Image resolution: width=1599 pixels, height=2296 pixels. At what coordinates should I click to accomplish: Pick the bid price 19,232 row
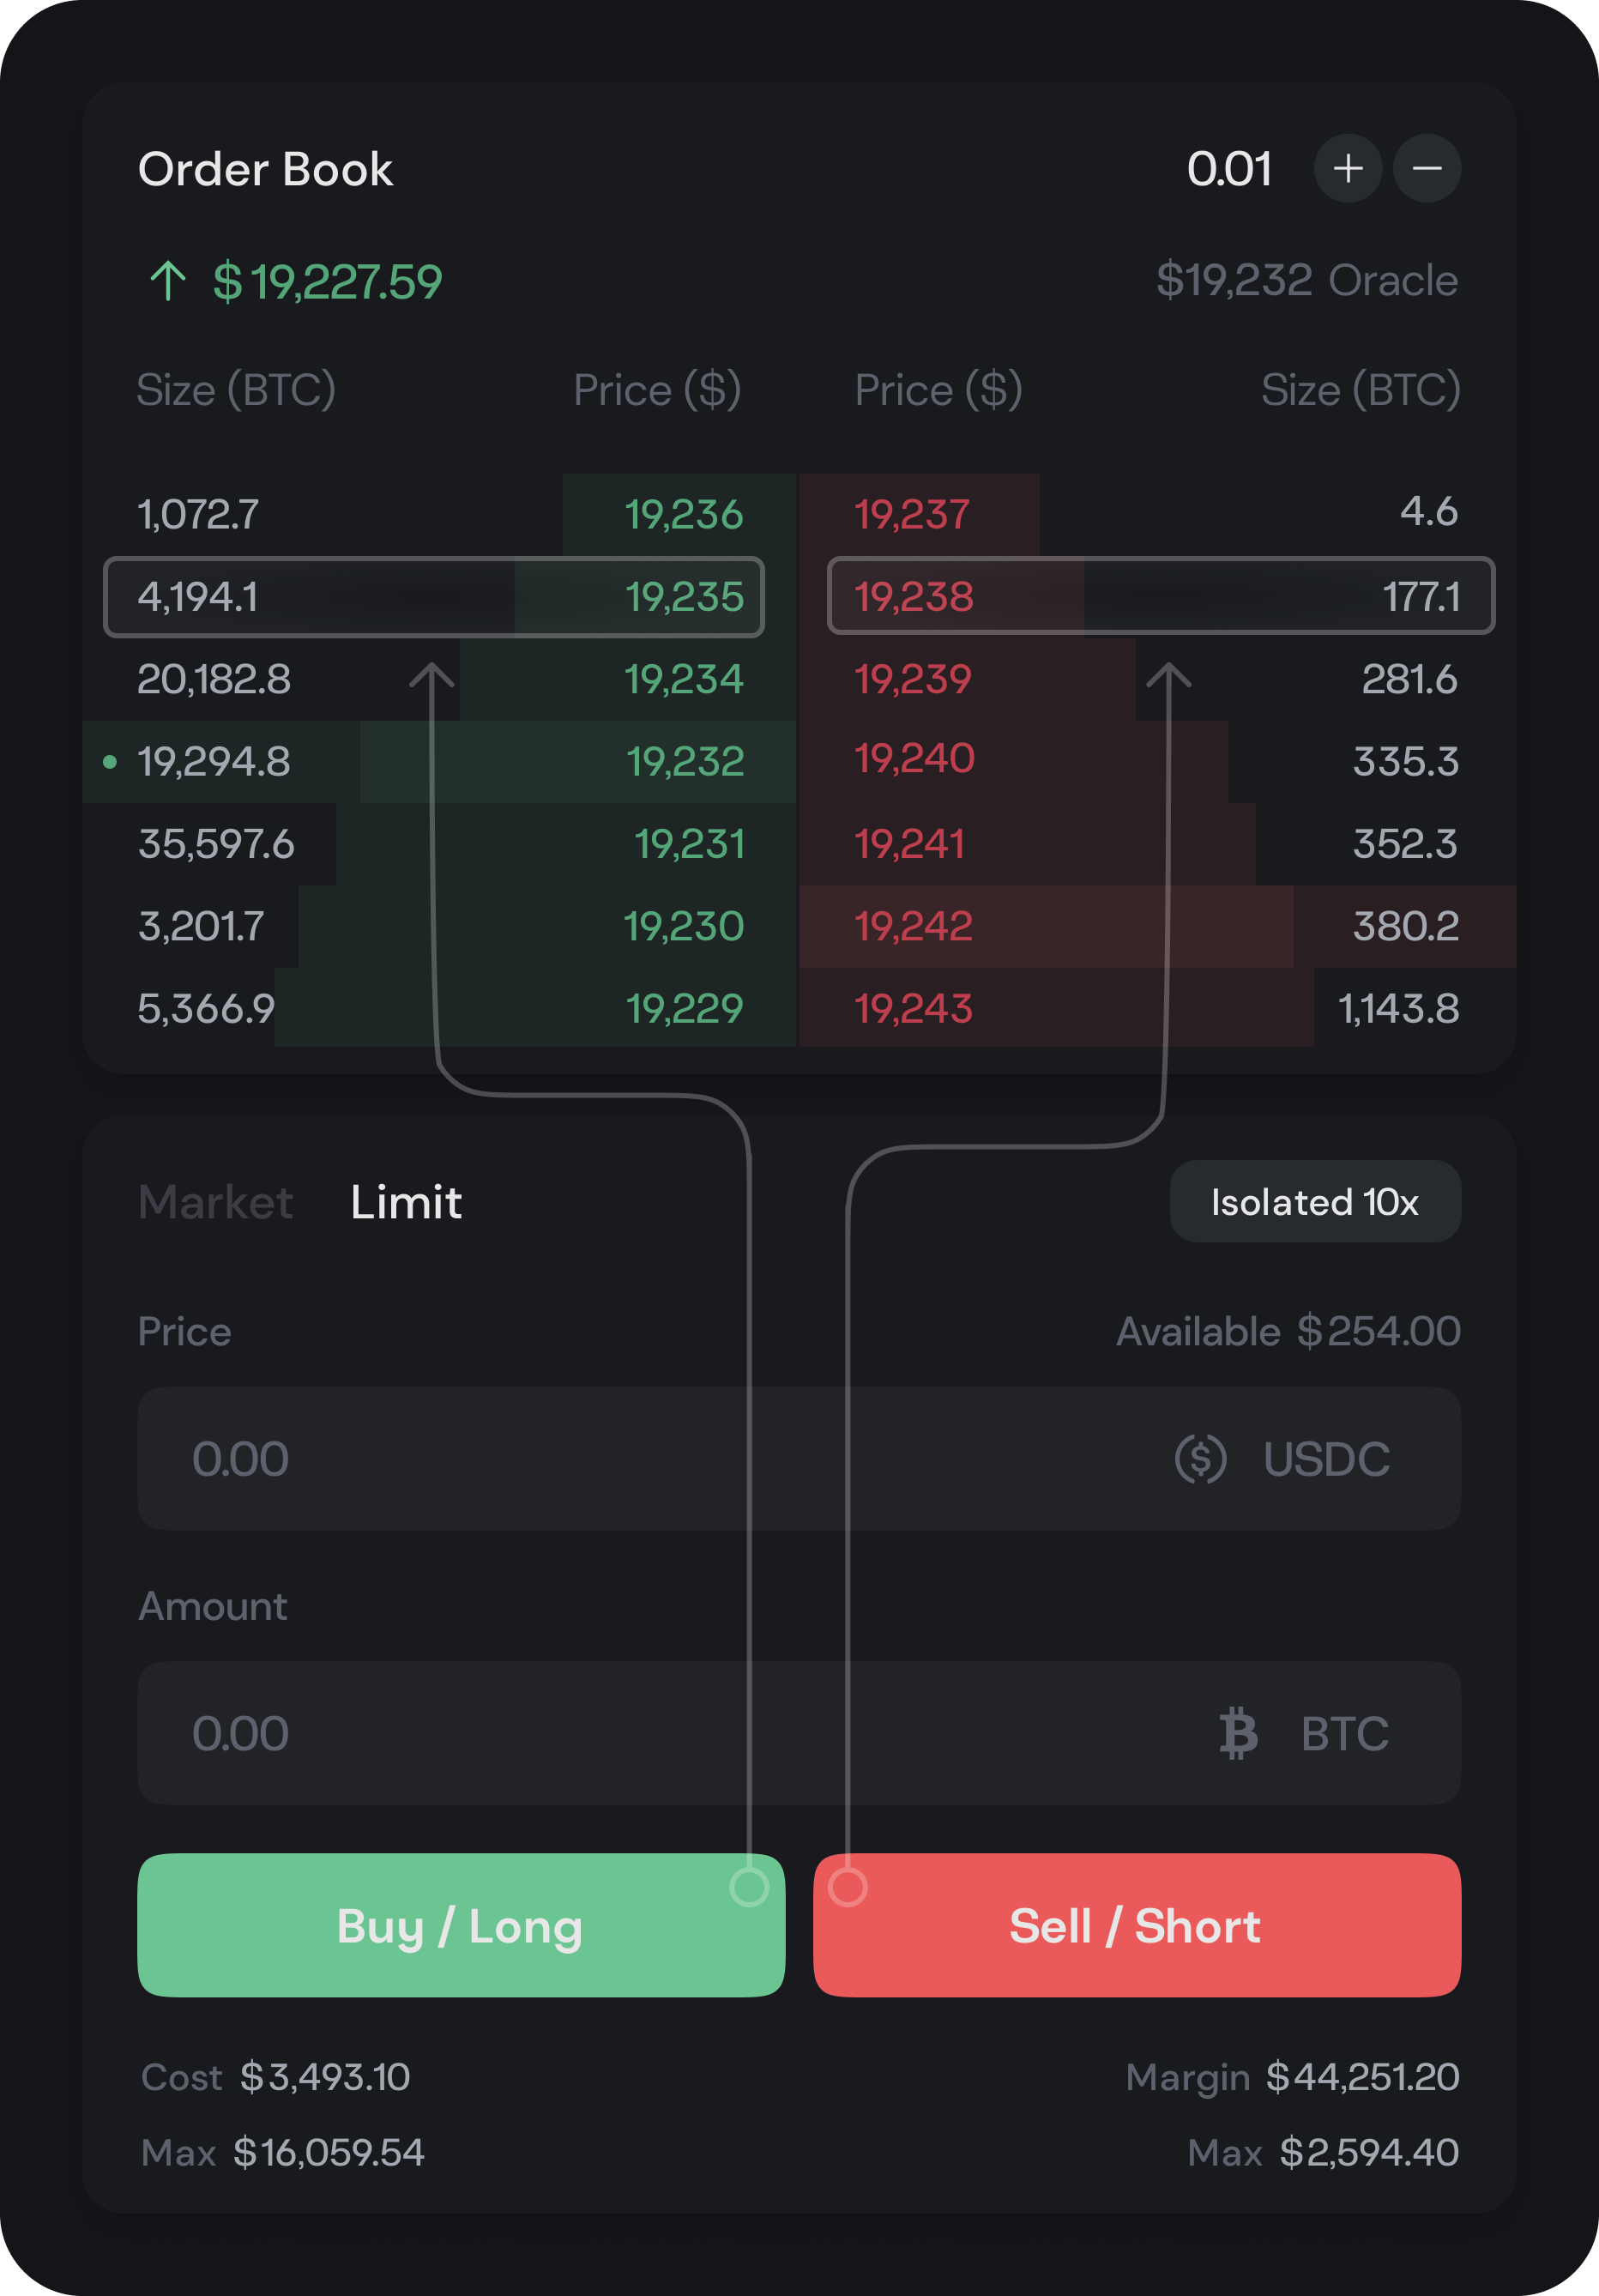pyautogui.click(x=440, y=762)
